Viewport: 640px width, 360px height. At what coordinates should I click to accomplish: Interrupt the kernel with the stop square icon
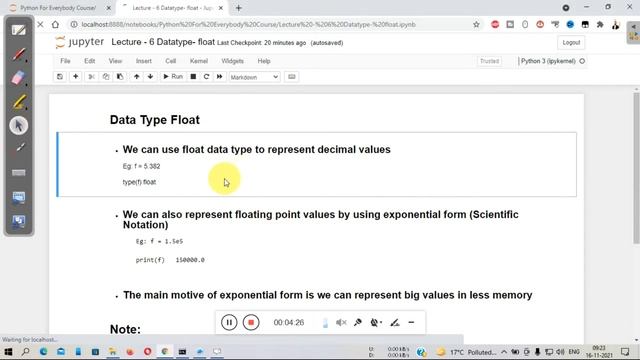193,77
